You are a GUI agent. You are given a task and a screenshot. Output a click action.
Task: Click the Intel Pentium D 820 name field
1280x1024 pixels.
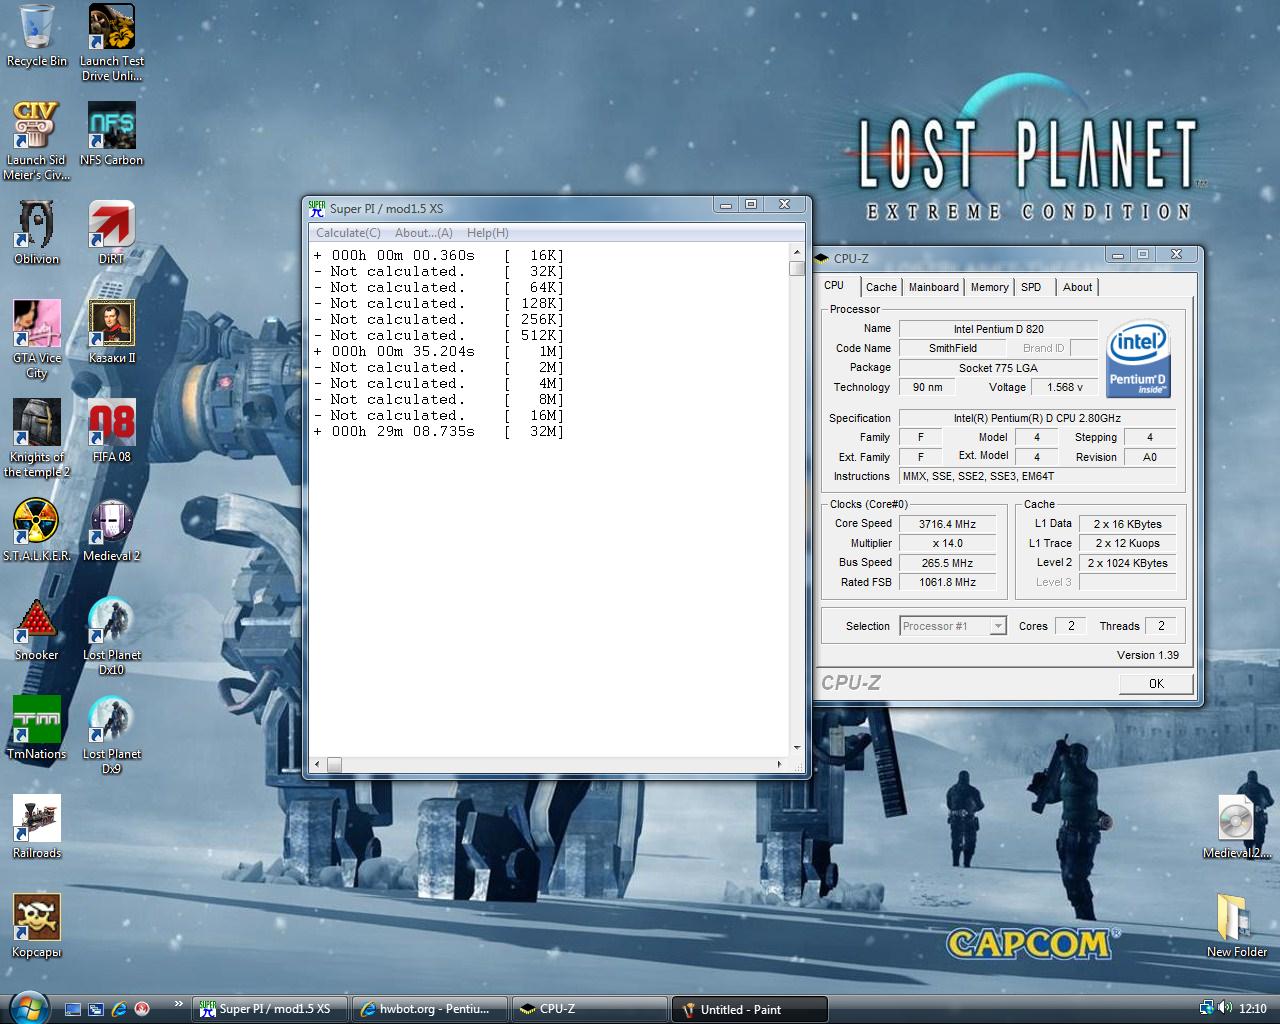(998, 329)
